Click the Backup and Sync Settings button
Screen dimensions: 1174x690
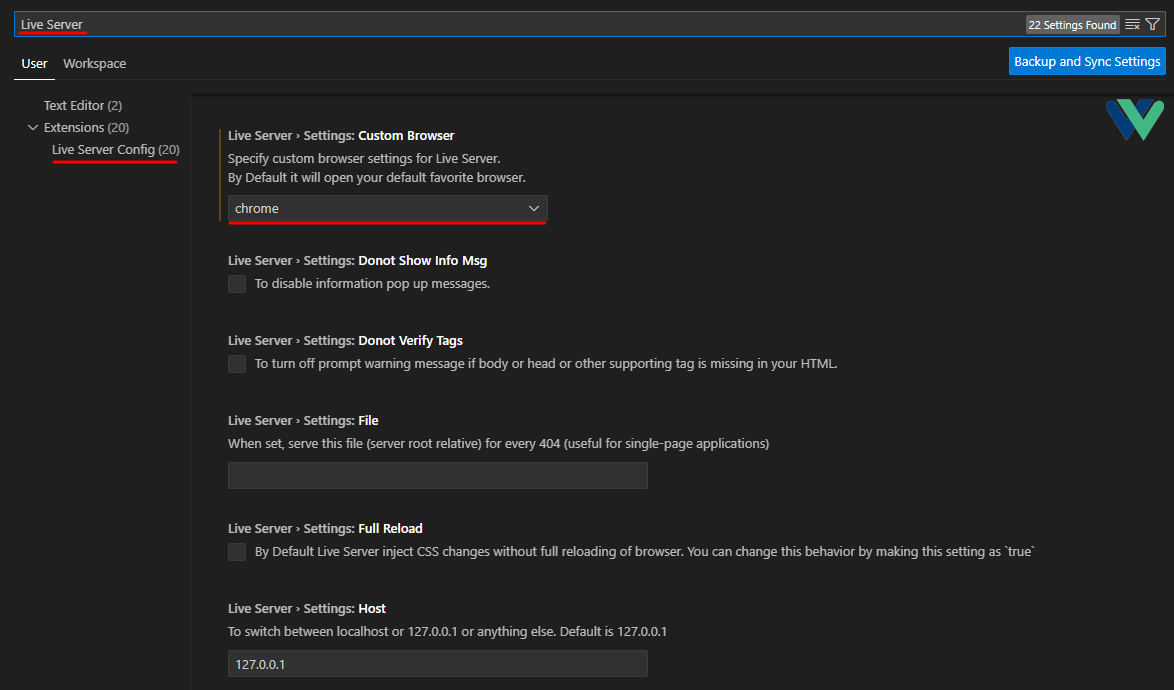1087,61
